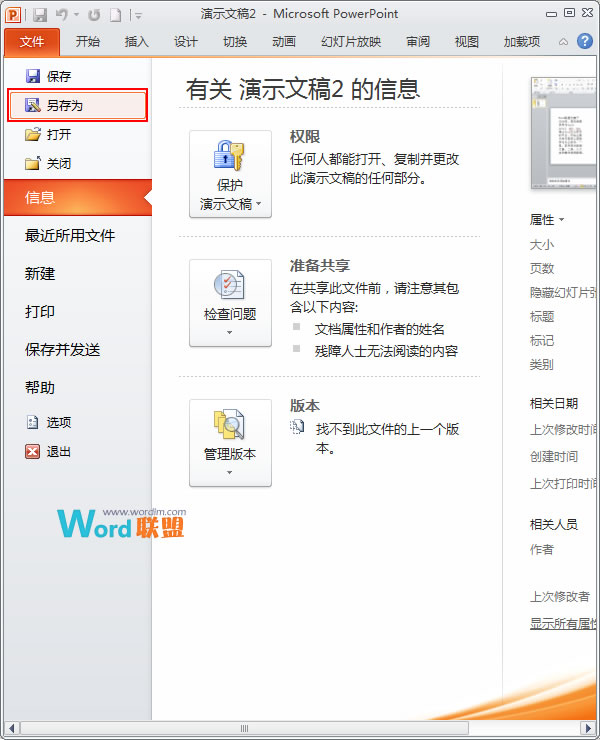Click the version document icon beside 找不到此文件
Image resolution: width=600 pixels, height=740 pixels.
point(297,427)
